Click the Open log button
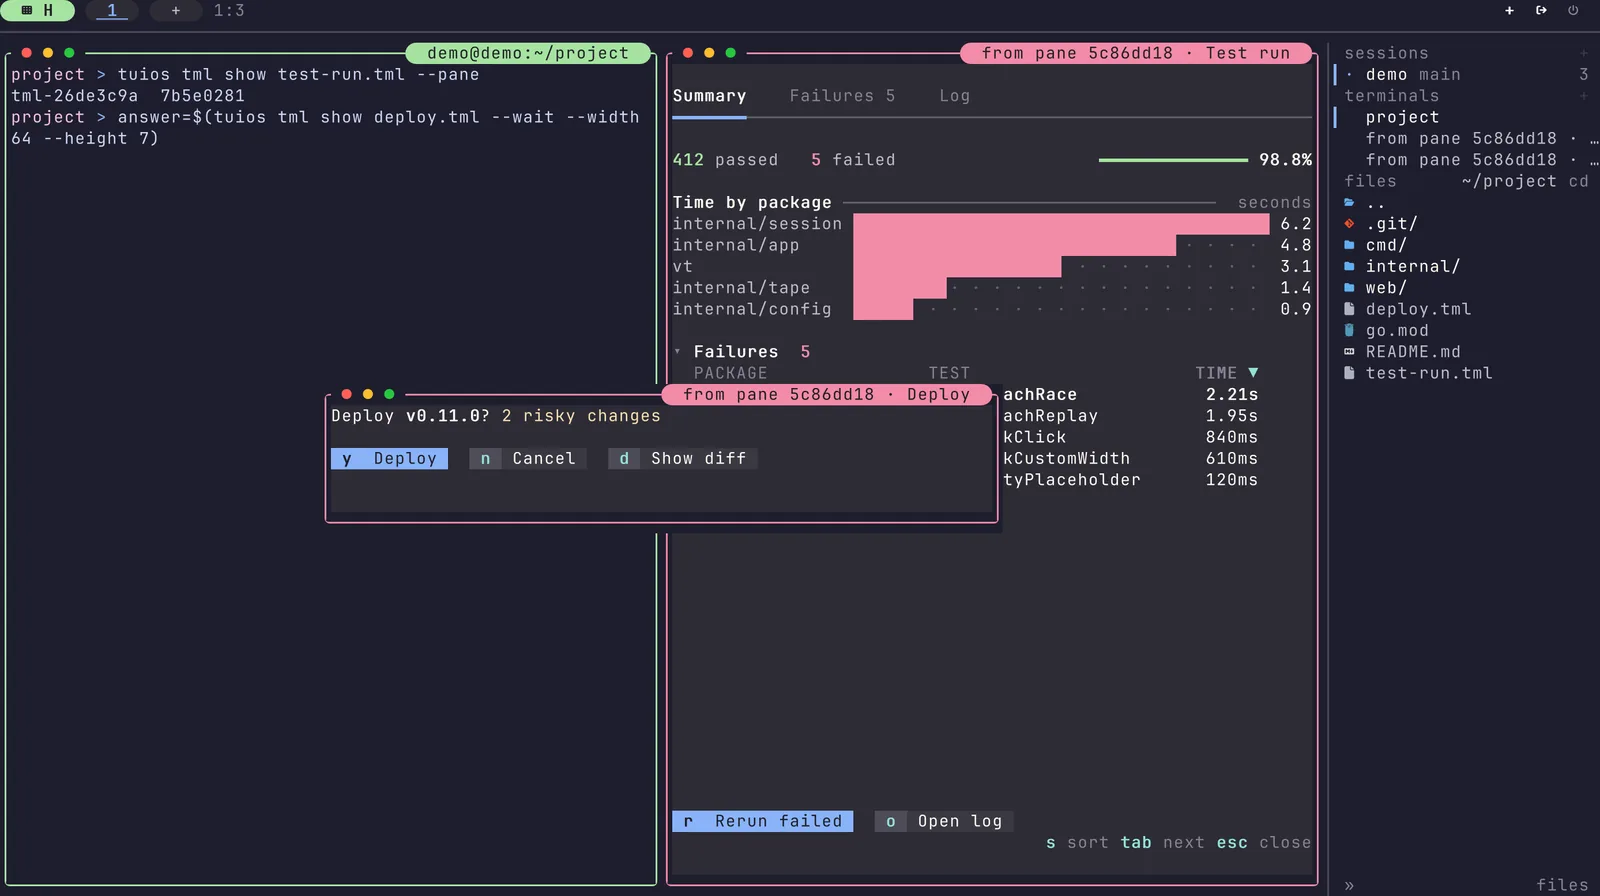The height and width of the screenshot is (896, 1600). tap(944, 821)
